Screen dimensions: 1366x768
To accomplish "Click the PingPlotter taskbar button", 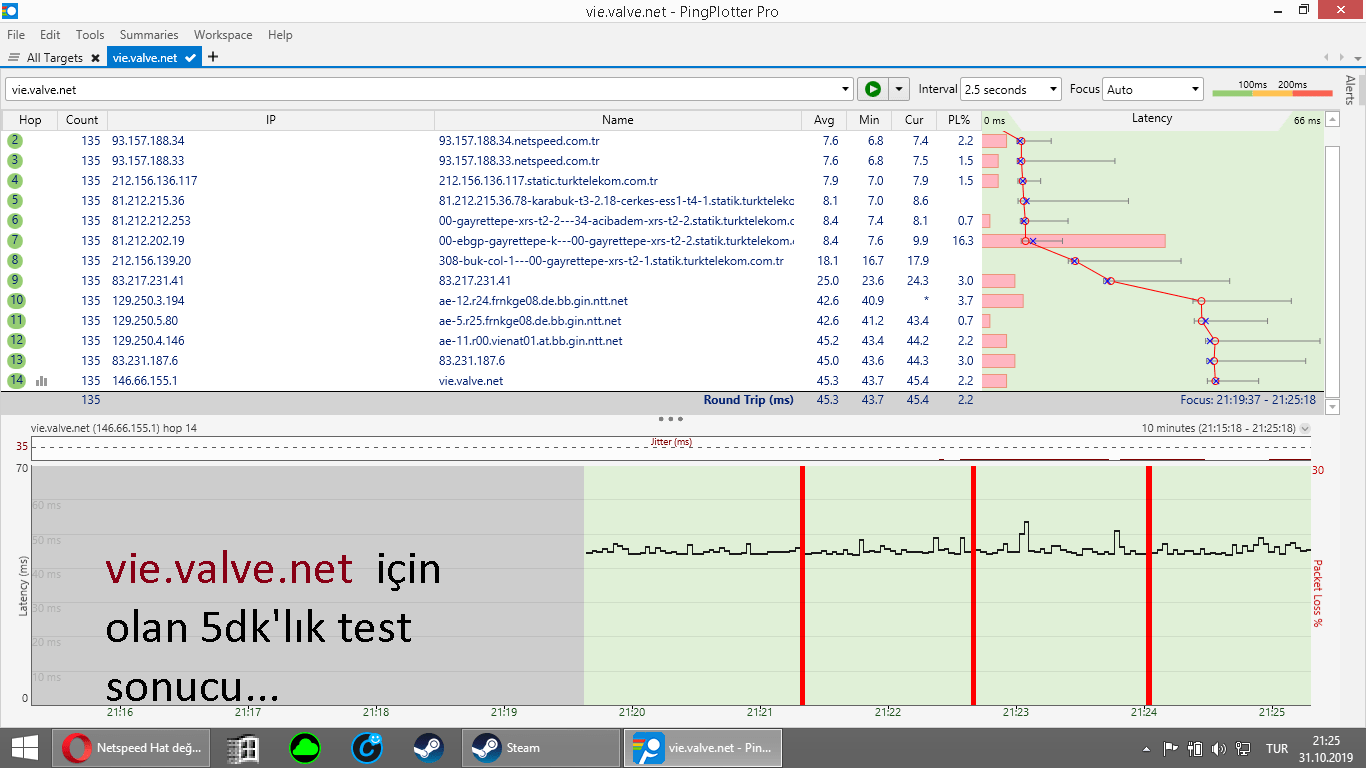I will (703, 747).
